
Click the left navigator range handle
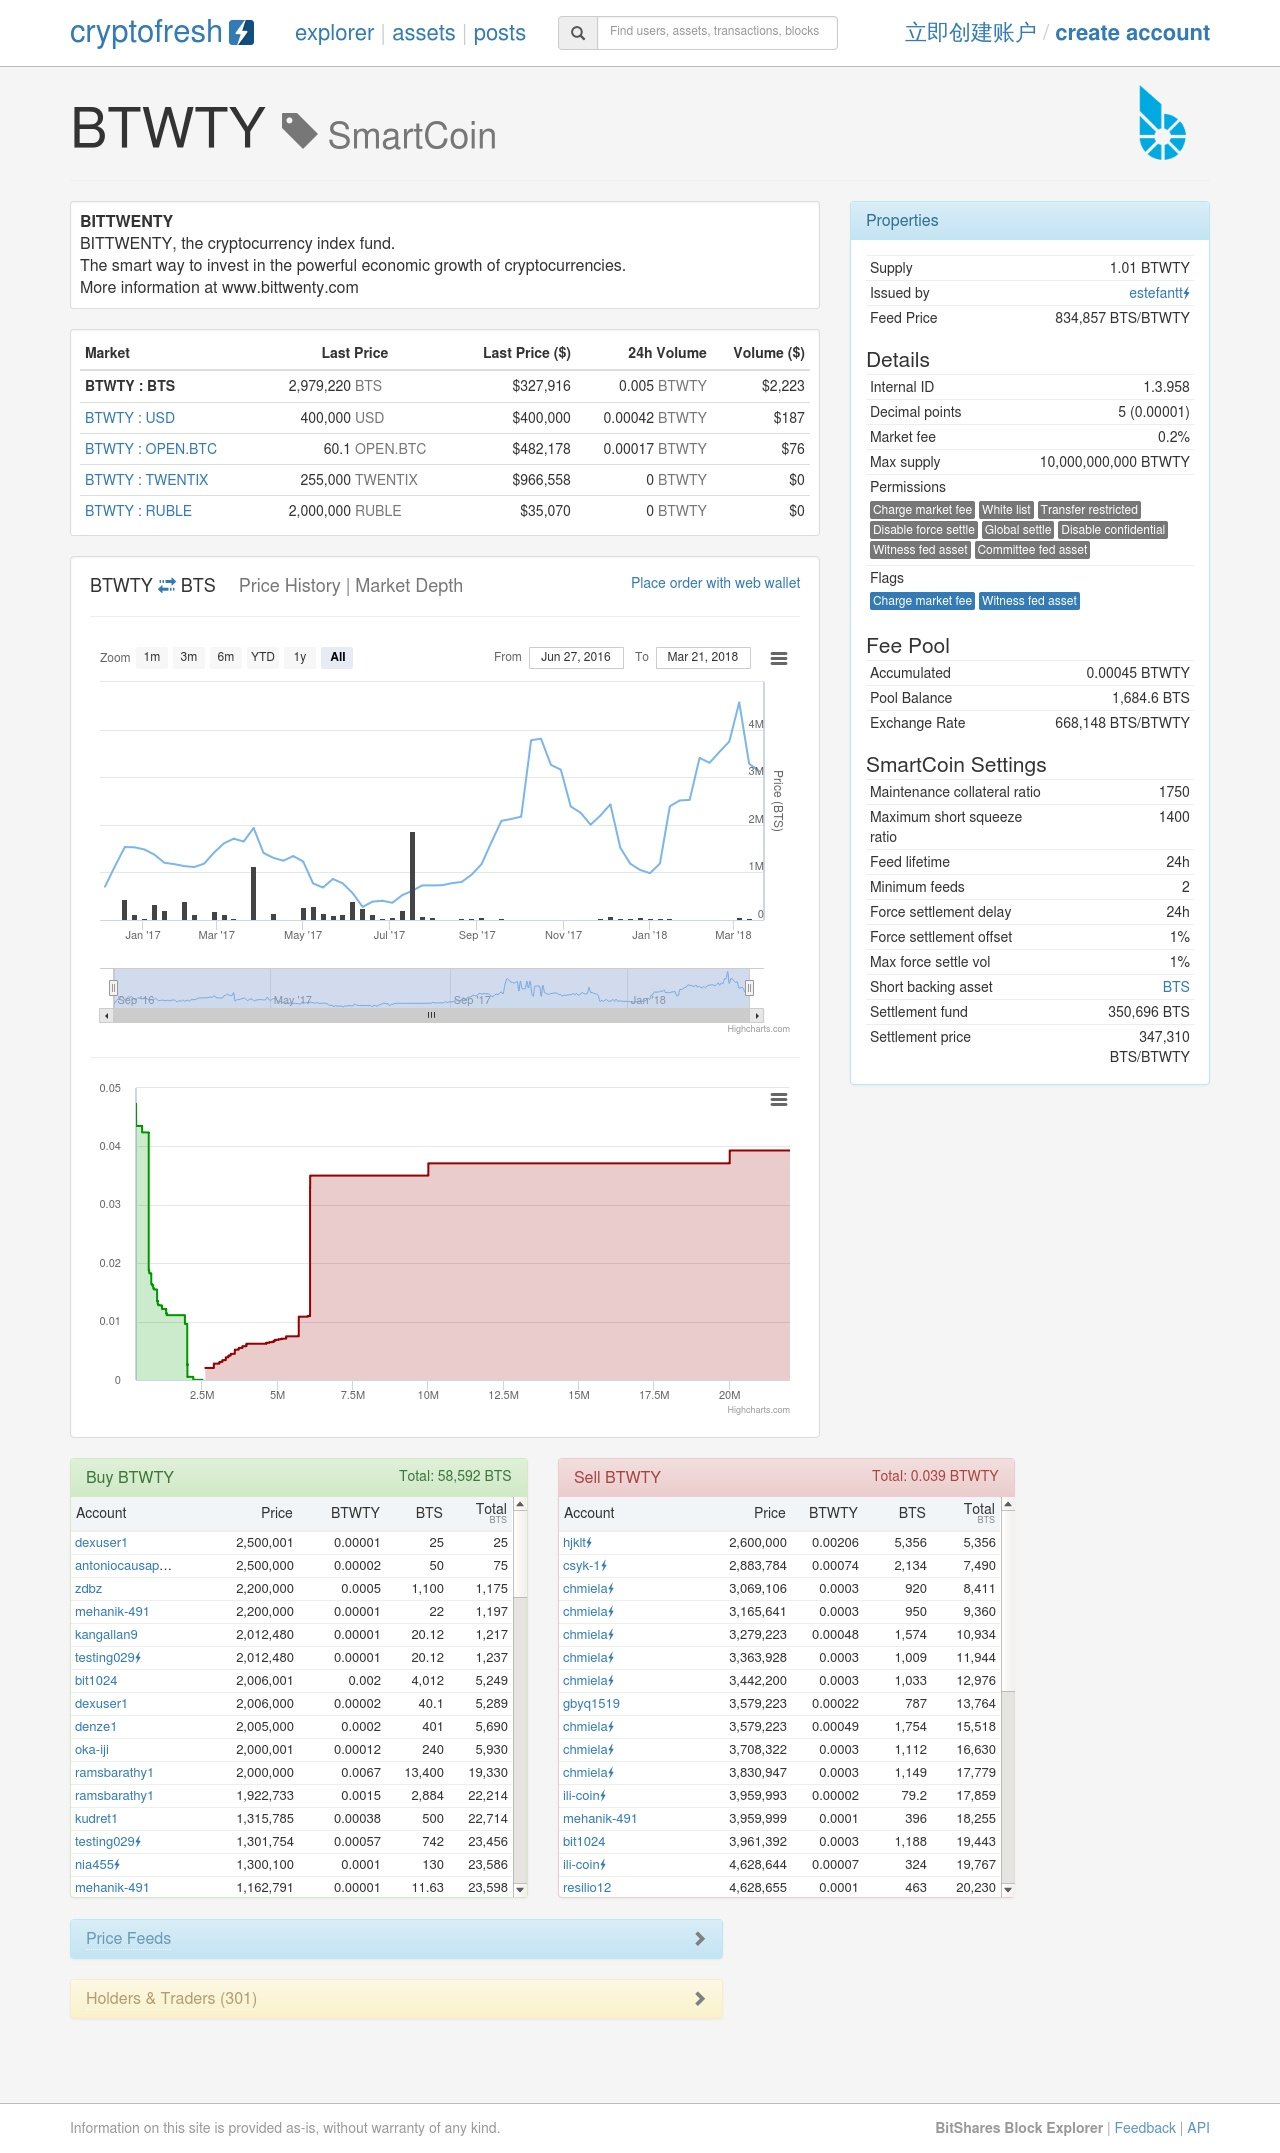pyautogui.click(x=113, y=988)
